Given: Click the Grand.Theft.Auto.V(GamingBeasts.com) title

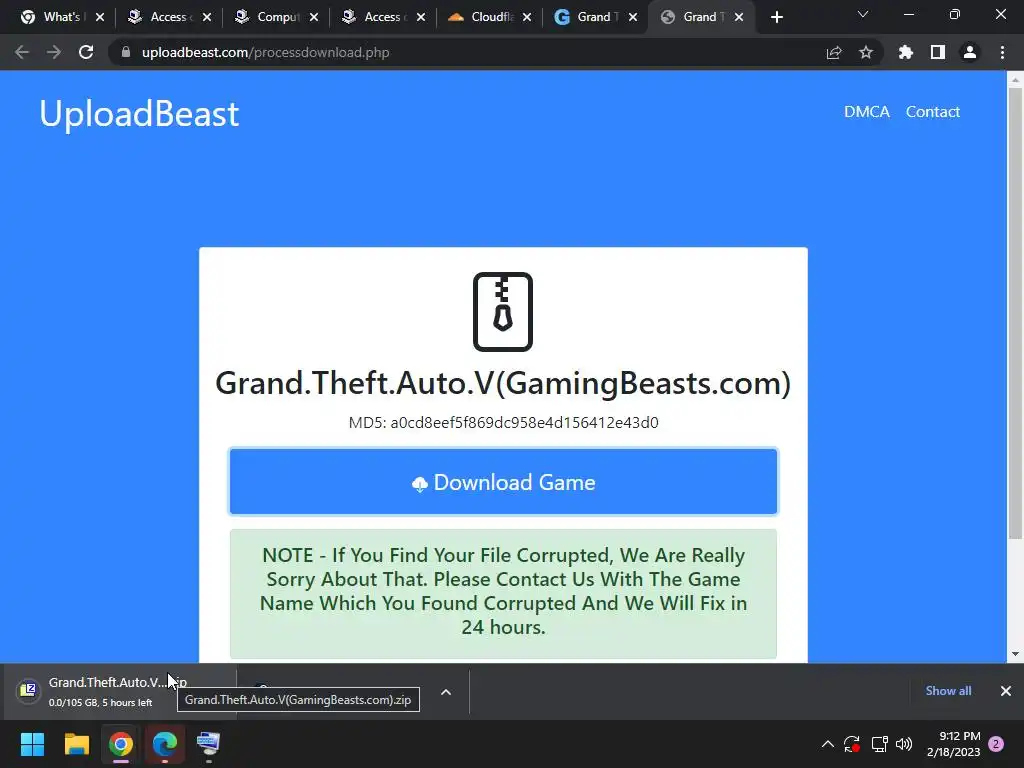Looking at the screenshot, I should coord(503,383).
